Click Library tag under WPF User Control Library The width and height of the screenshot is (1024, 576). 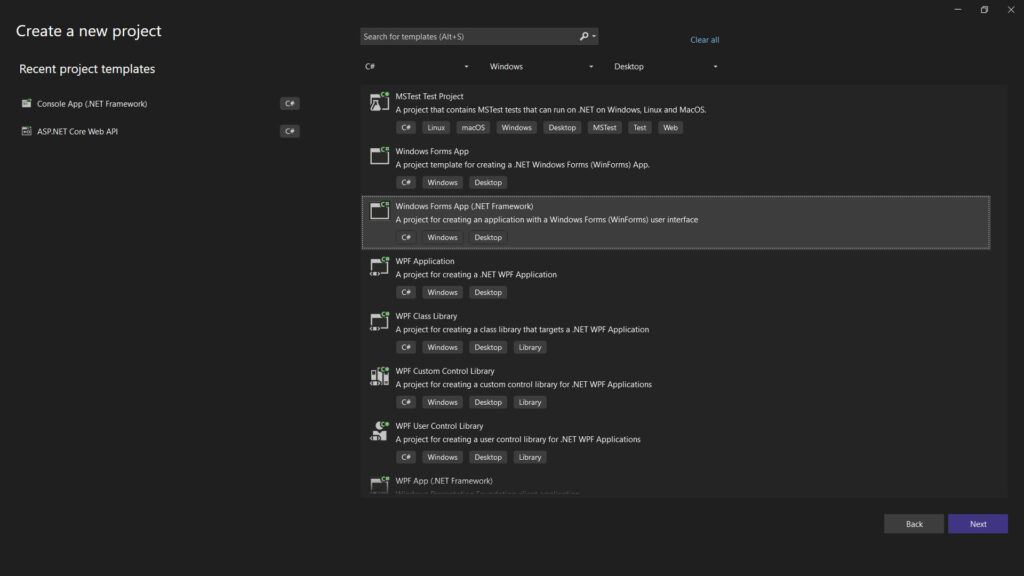pyautogui.click(x=530, y=457)
